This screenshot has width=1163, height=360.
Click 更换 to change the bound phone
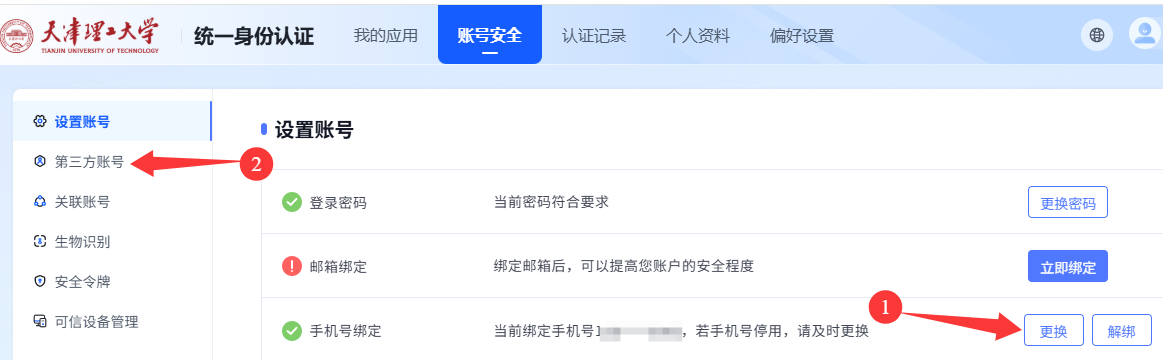pos(1054,330)
